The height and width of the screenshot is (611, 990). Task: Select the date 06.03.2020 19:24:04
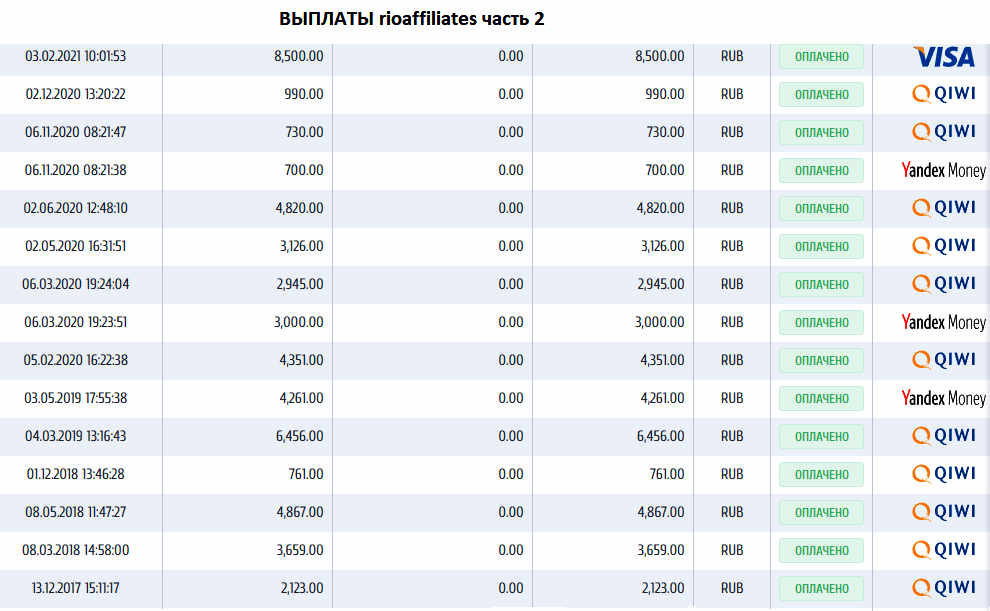tap(75, 284)
